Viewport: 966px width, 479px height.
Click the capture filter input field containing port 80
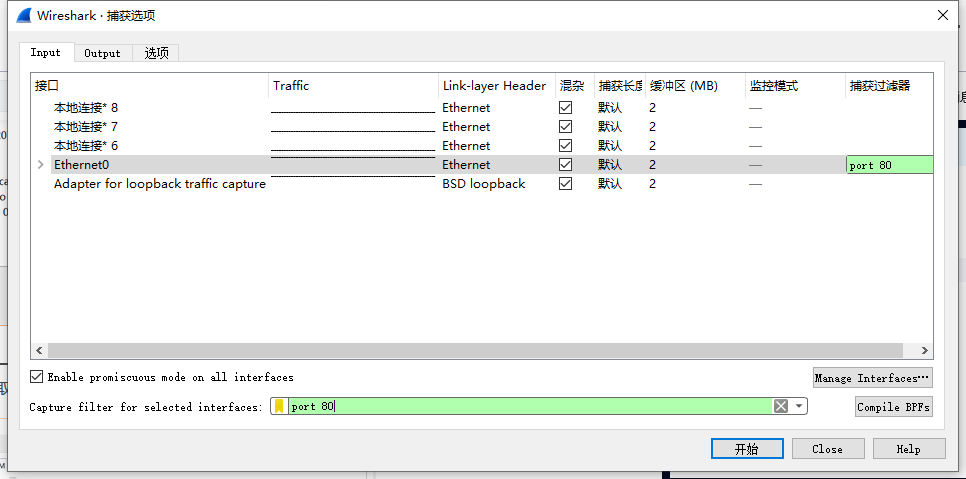click(x=530, y=406)
